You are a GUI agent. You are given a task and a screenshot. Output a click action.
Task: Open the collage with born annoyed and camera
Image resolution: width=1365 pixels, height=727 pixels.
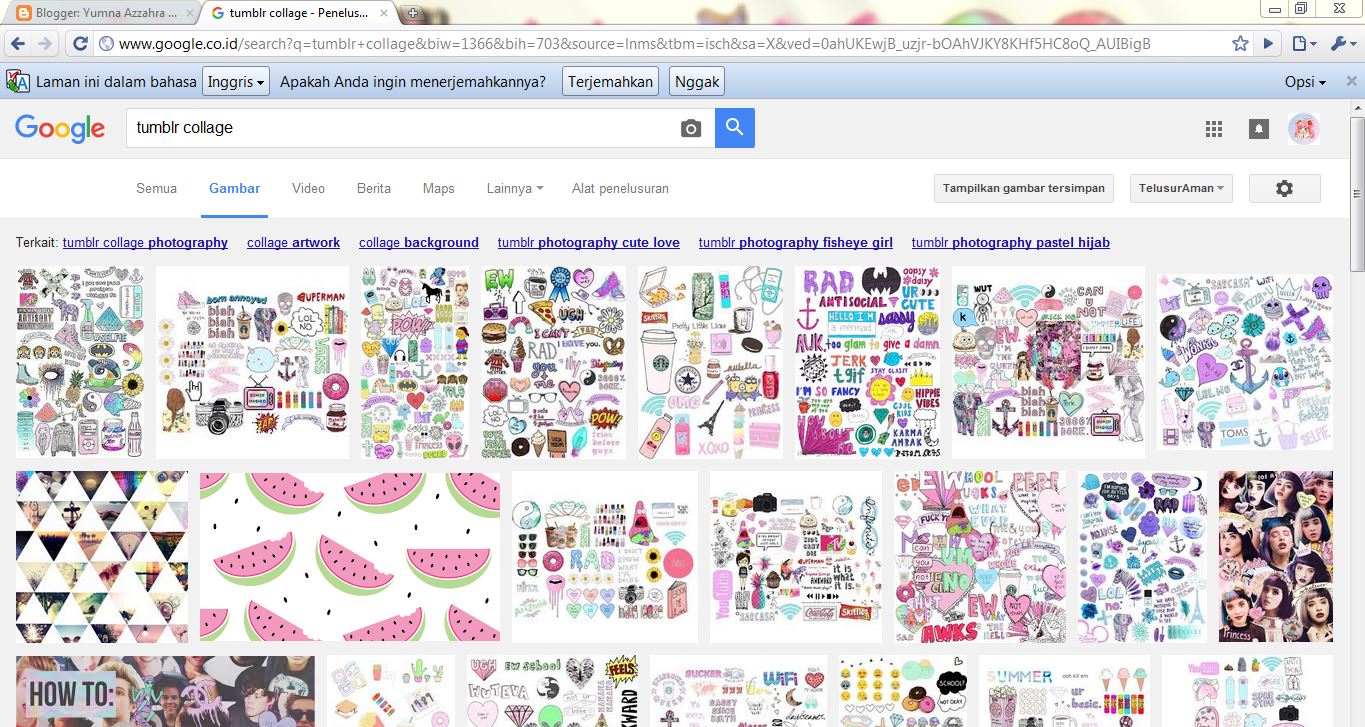tap(253, 362)
